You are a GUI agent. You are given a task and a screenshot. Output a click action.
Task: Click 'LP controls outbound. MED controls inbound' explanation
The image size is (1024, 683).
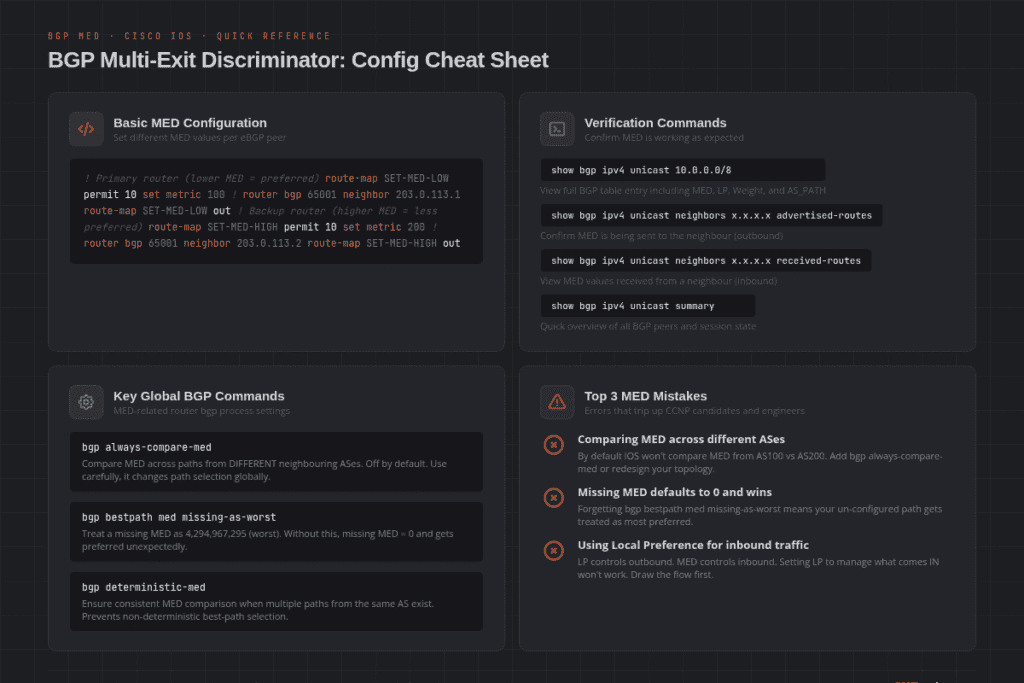point(758,568)
